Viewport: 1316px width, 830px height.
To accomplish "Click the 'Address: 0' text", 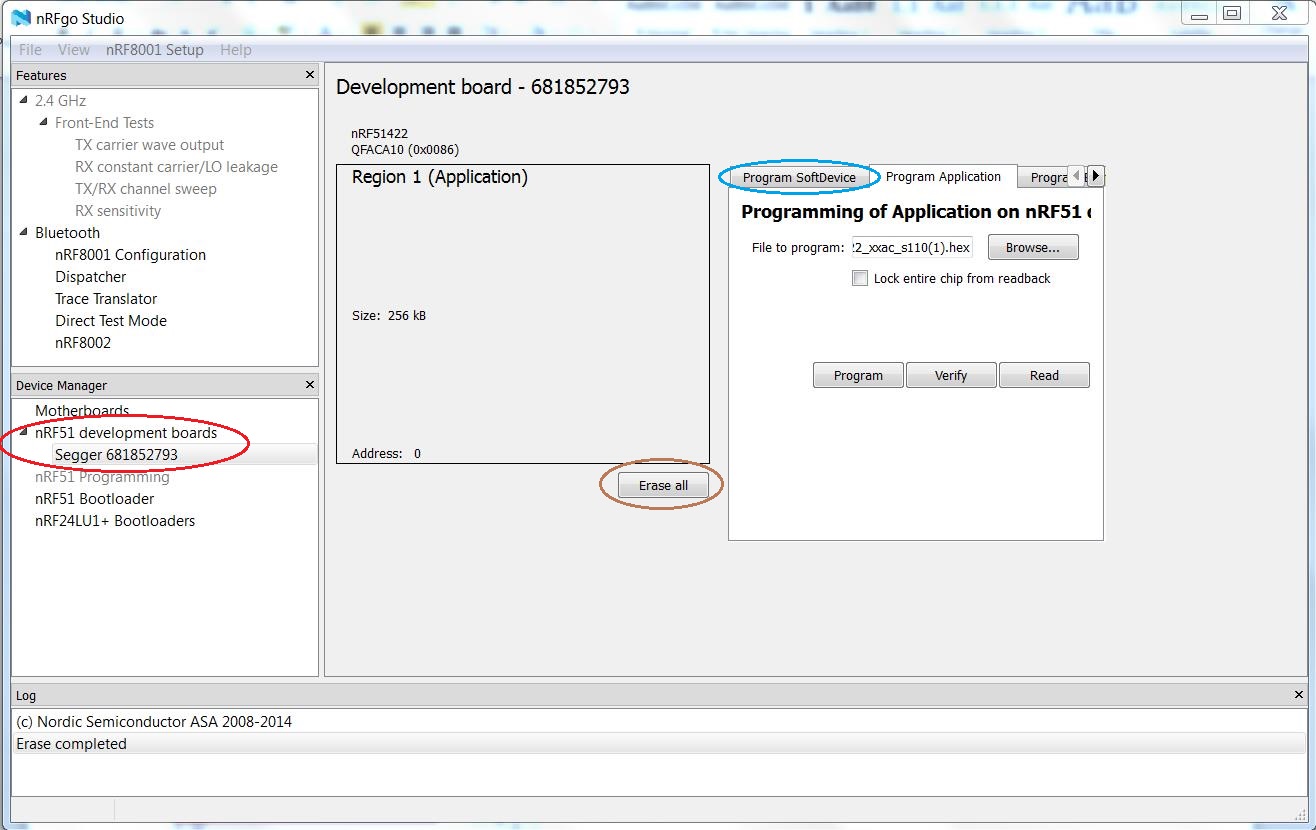I will (x=387, y=454).
